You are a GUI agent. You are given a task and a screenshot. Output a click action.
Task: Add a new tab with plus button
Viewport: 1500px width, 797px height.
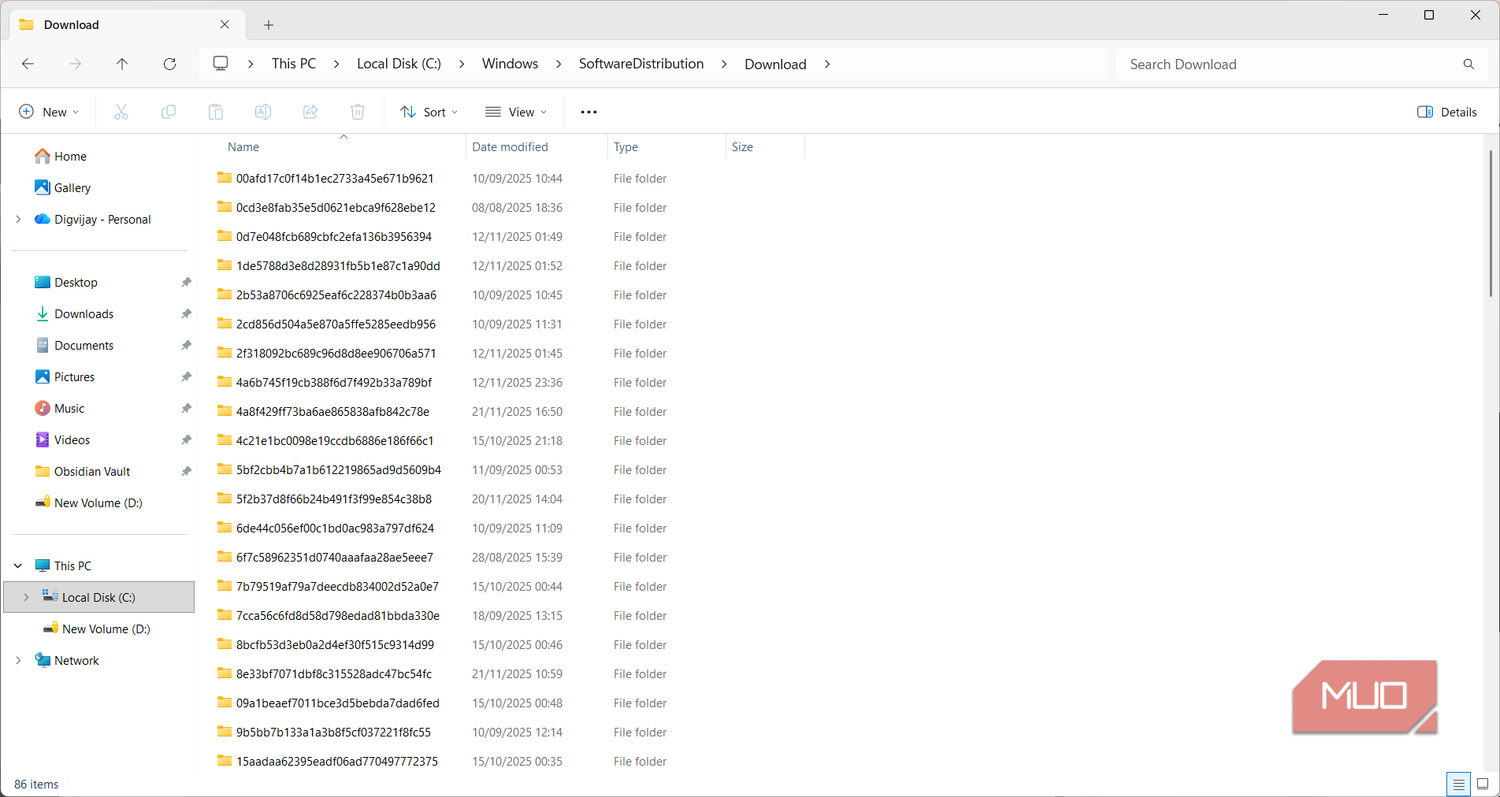268,25
